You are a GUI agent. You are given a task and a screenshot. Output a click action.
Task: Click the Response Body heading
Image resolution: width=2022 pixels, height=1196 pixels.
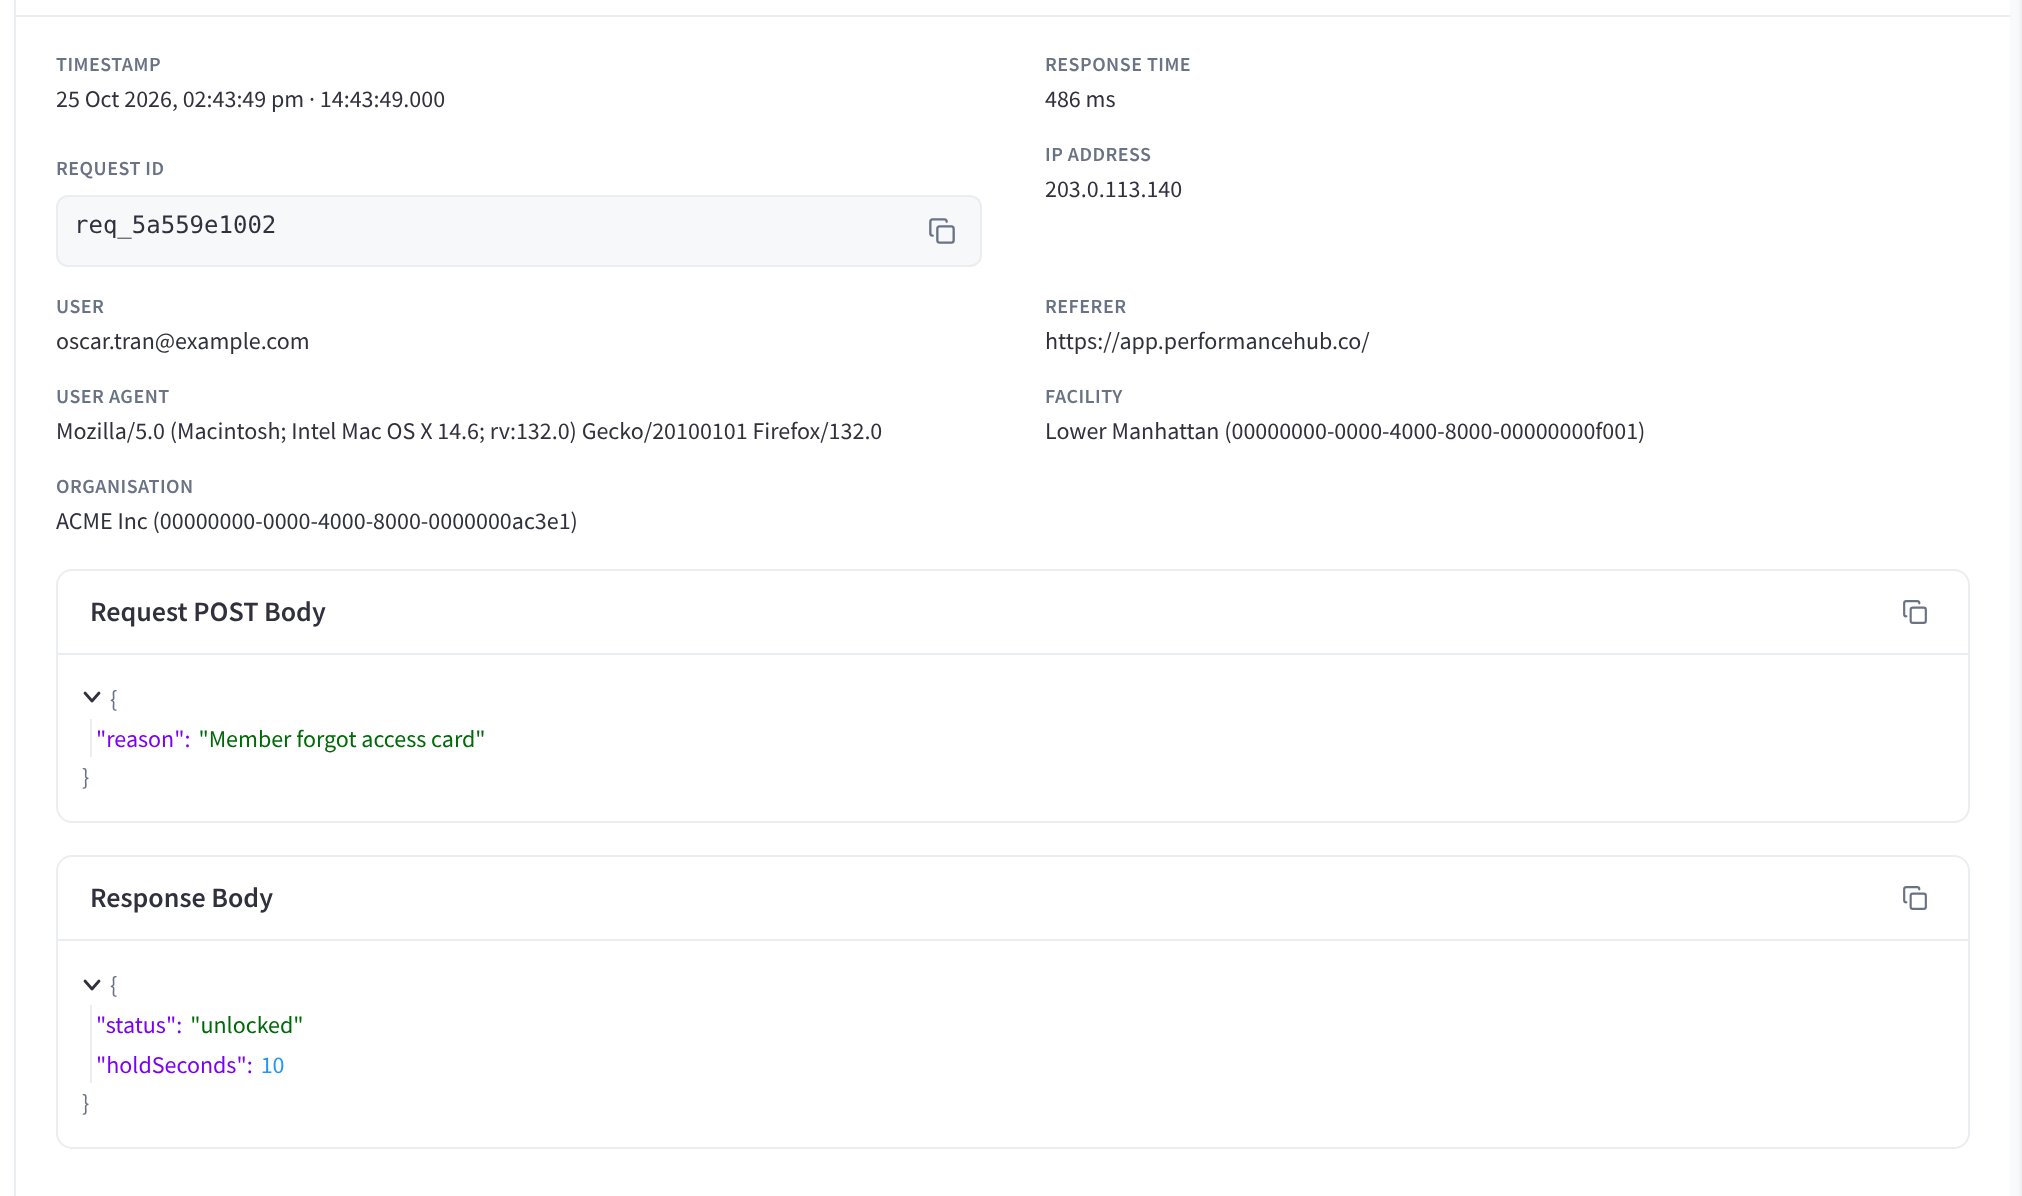click(x=181, y=898)
